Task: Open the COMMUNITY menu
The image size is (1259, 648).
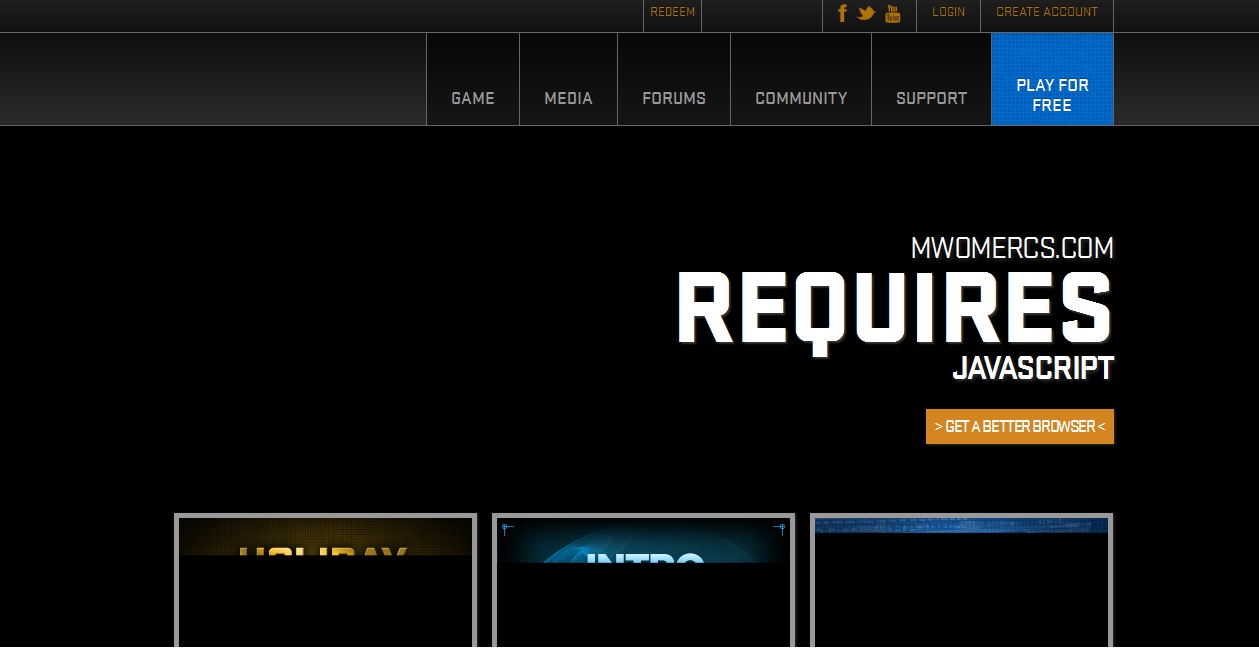Action: (x=801, y=79)
